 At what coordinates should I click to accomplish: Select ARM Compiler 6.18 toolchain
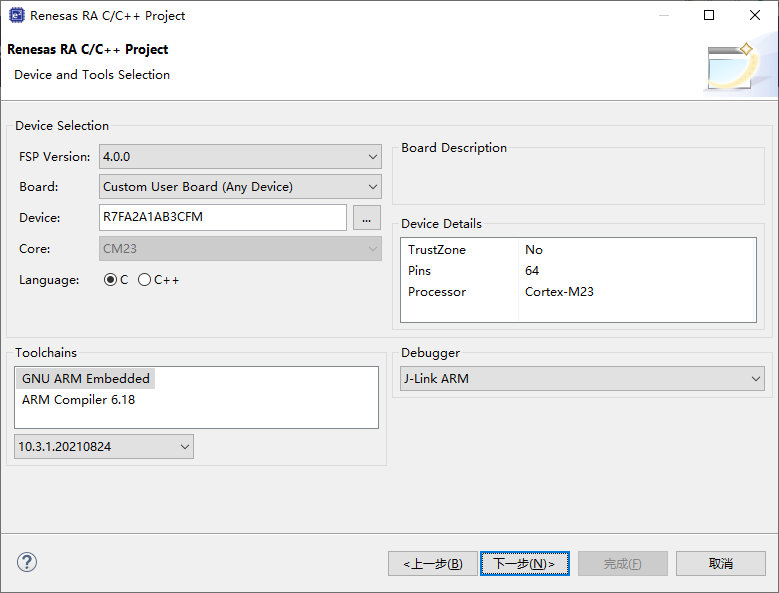(x=78, y=400)
